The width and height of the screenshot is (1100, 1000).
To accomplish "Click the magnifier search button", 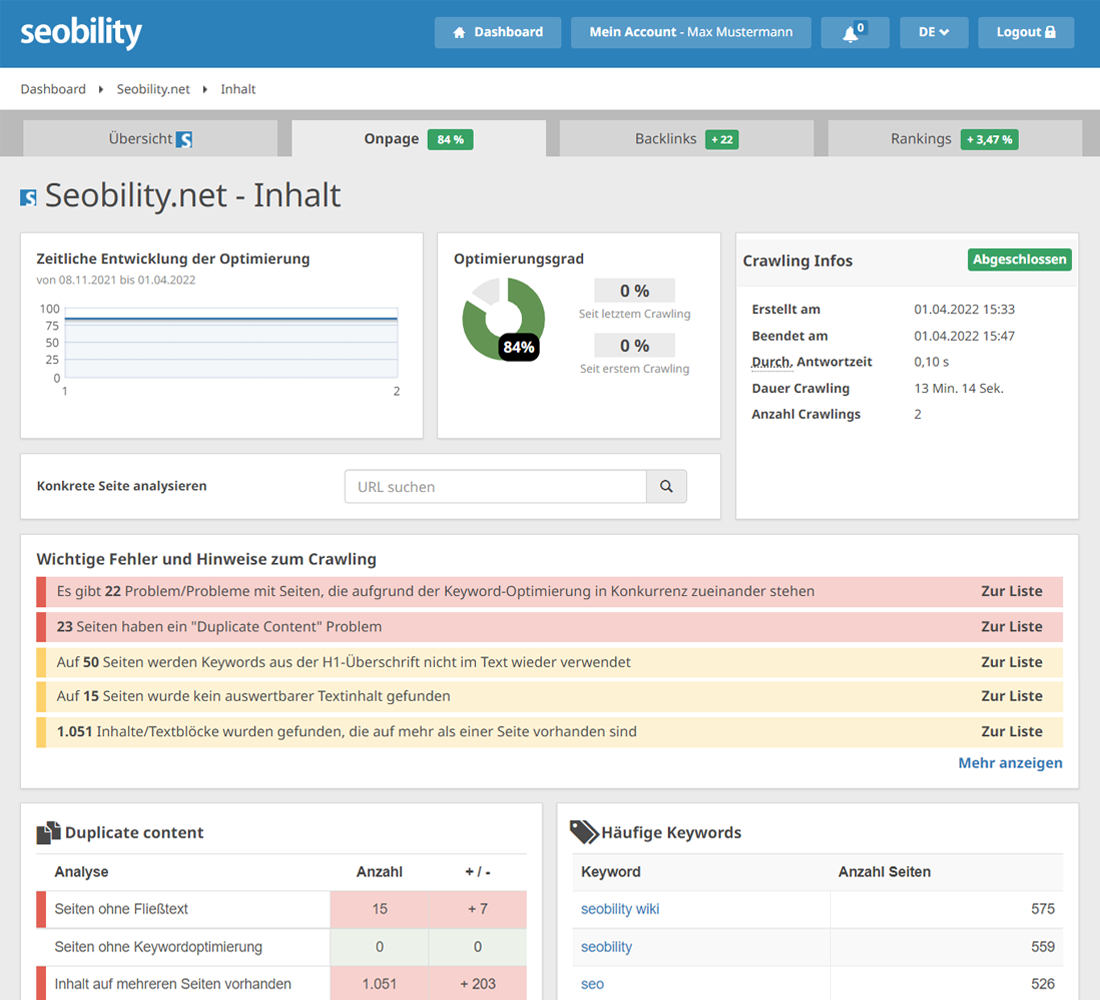I will (x=666, y=486).
